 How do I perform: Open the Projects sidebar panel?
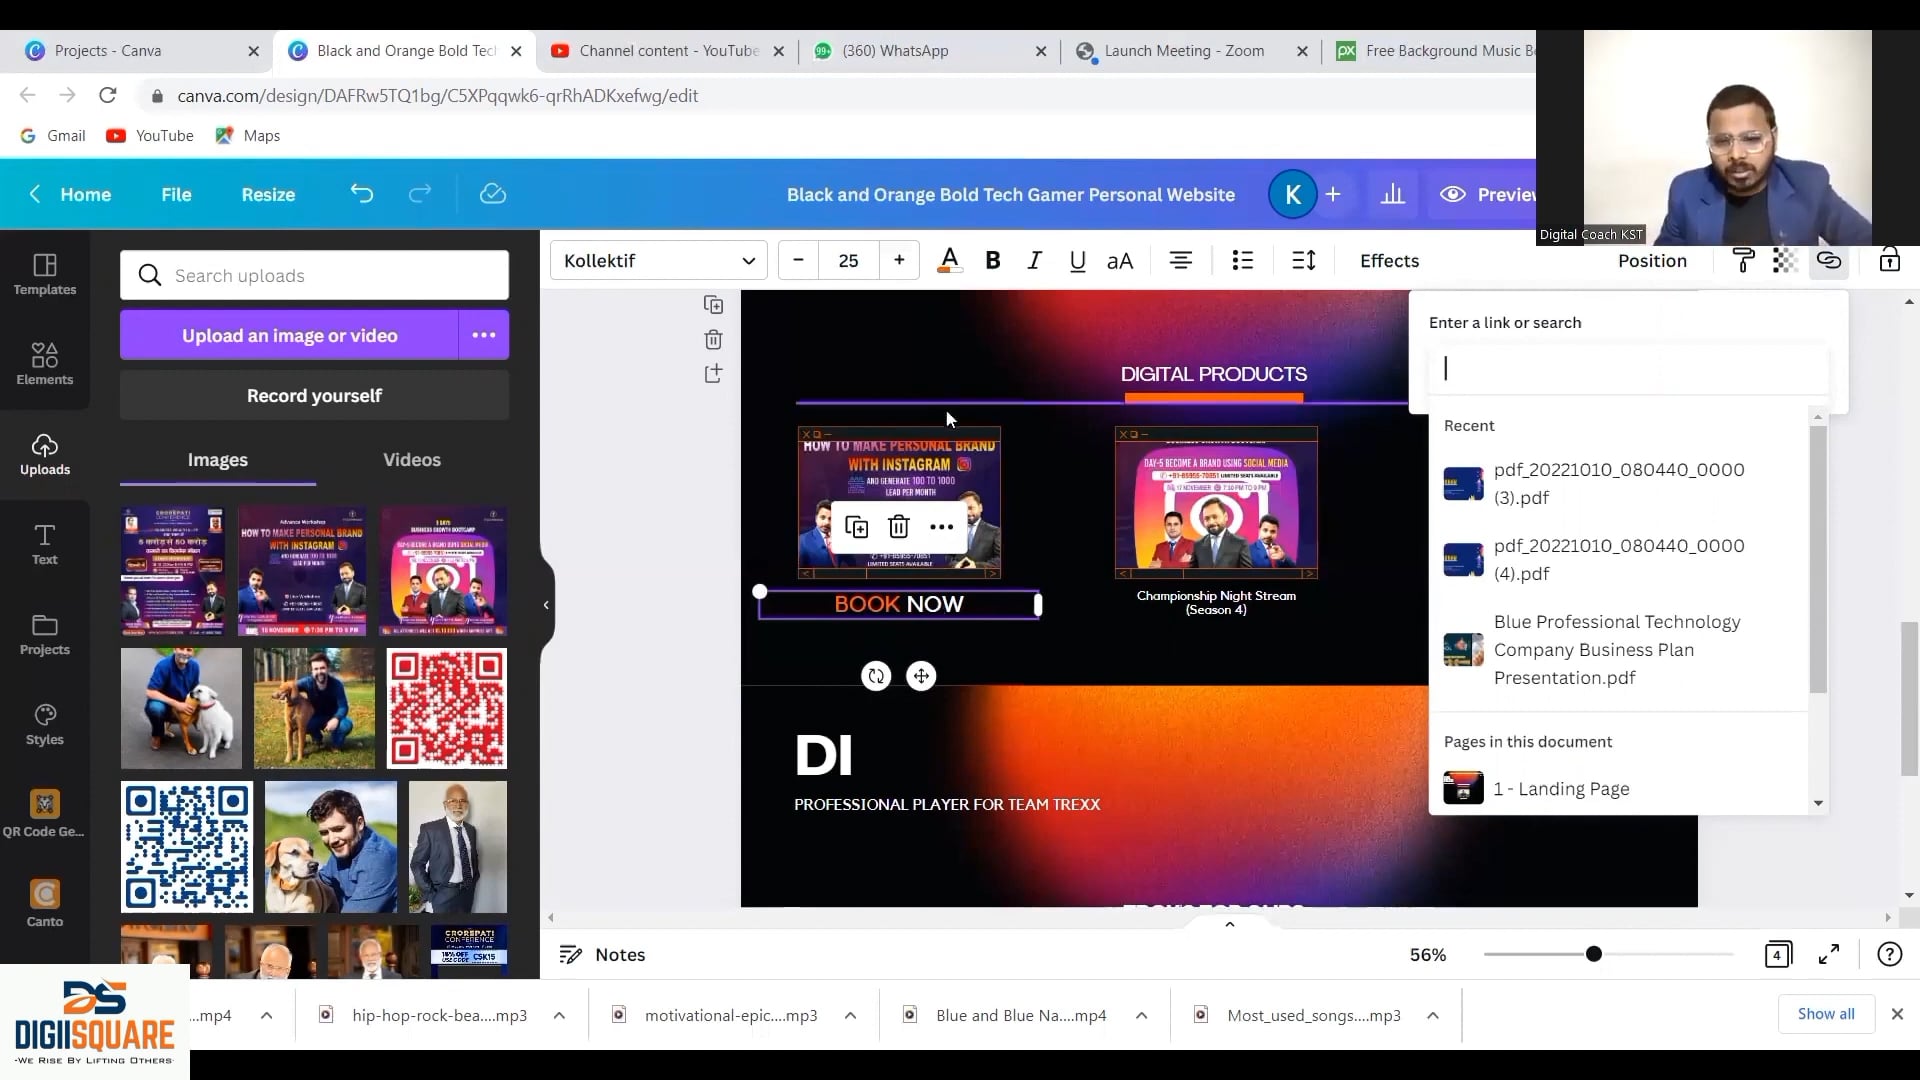pyautogui.click(x=45, y=635)
